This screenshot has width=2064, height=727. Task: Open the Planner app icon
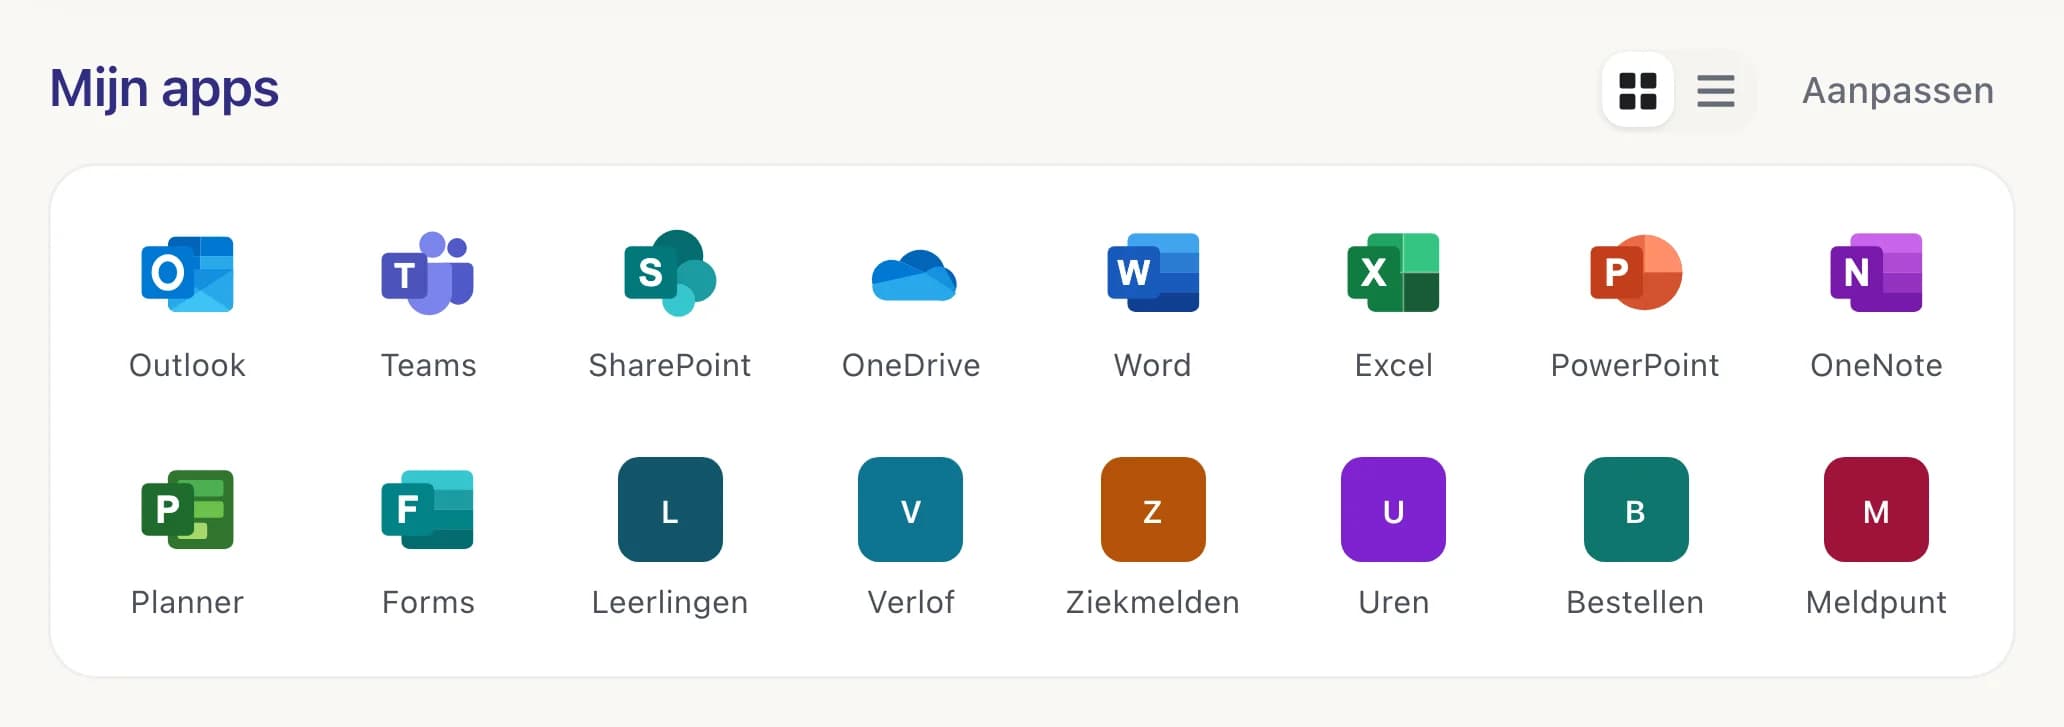[187, 510]
